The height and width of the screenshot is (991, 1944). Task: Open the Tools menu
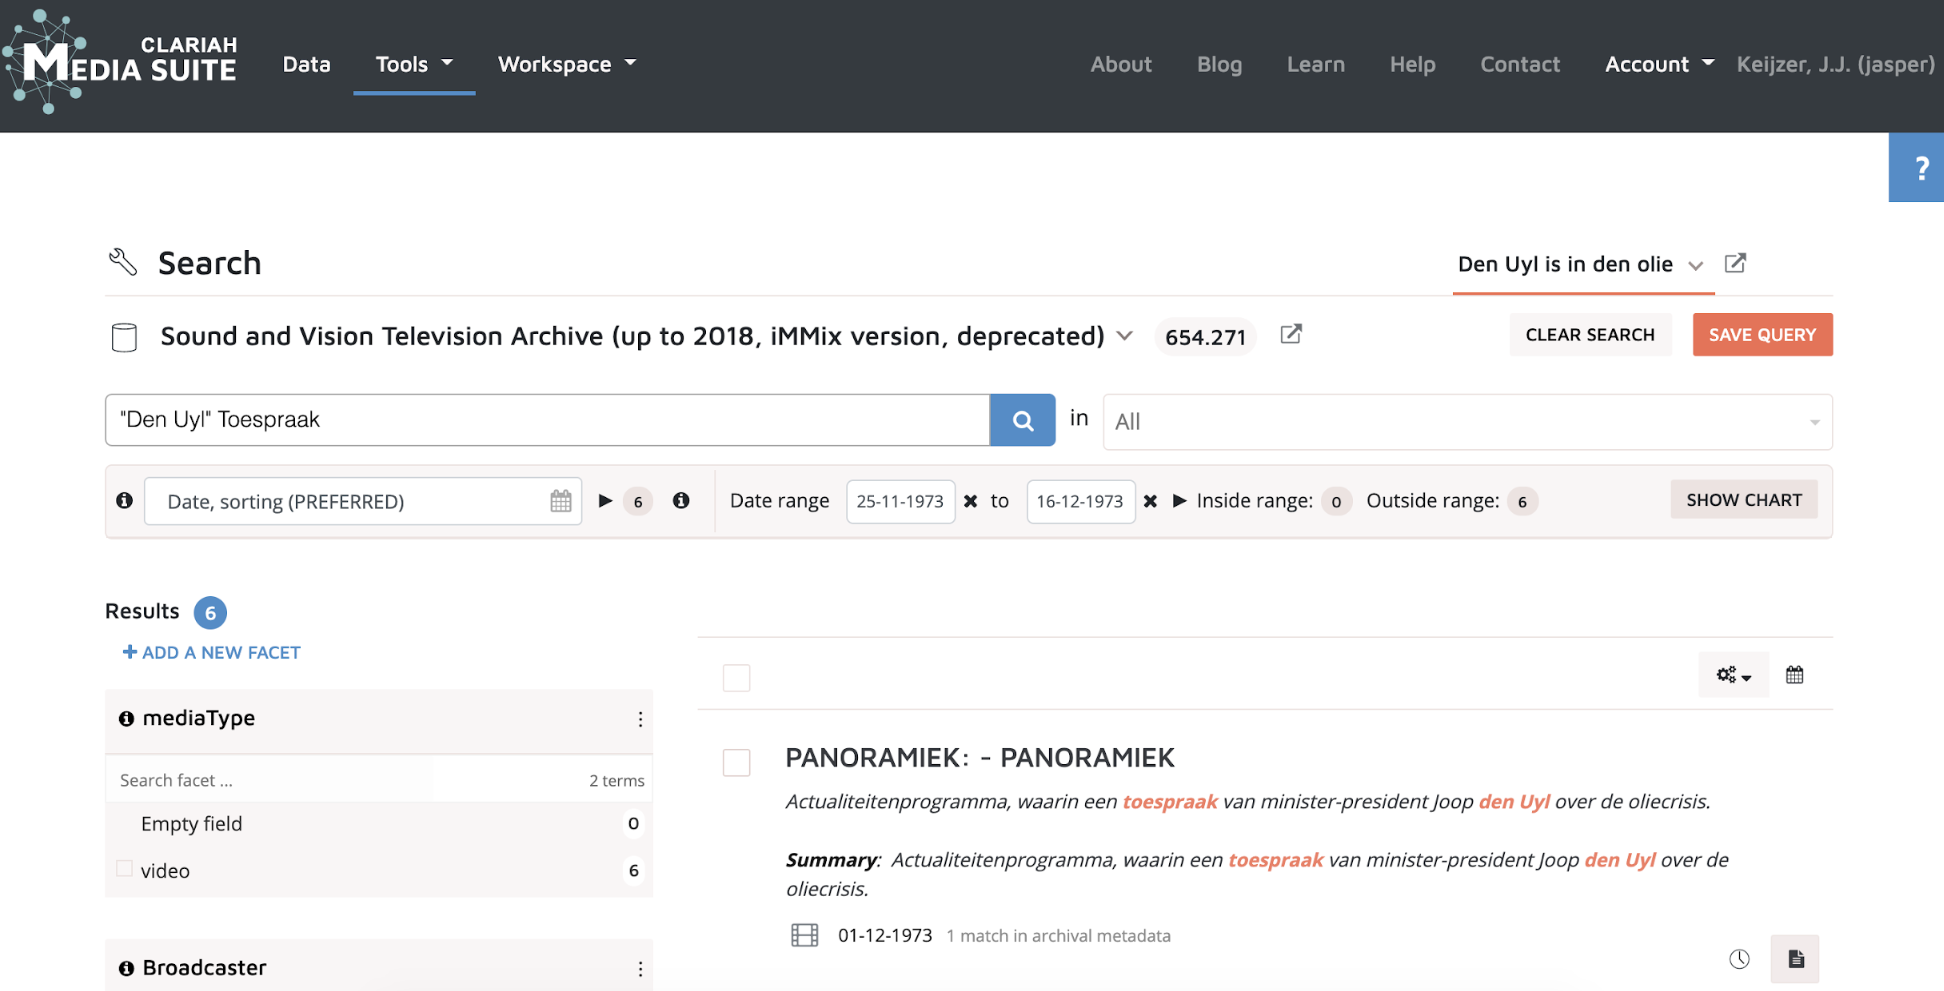coord(413,65)
